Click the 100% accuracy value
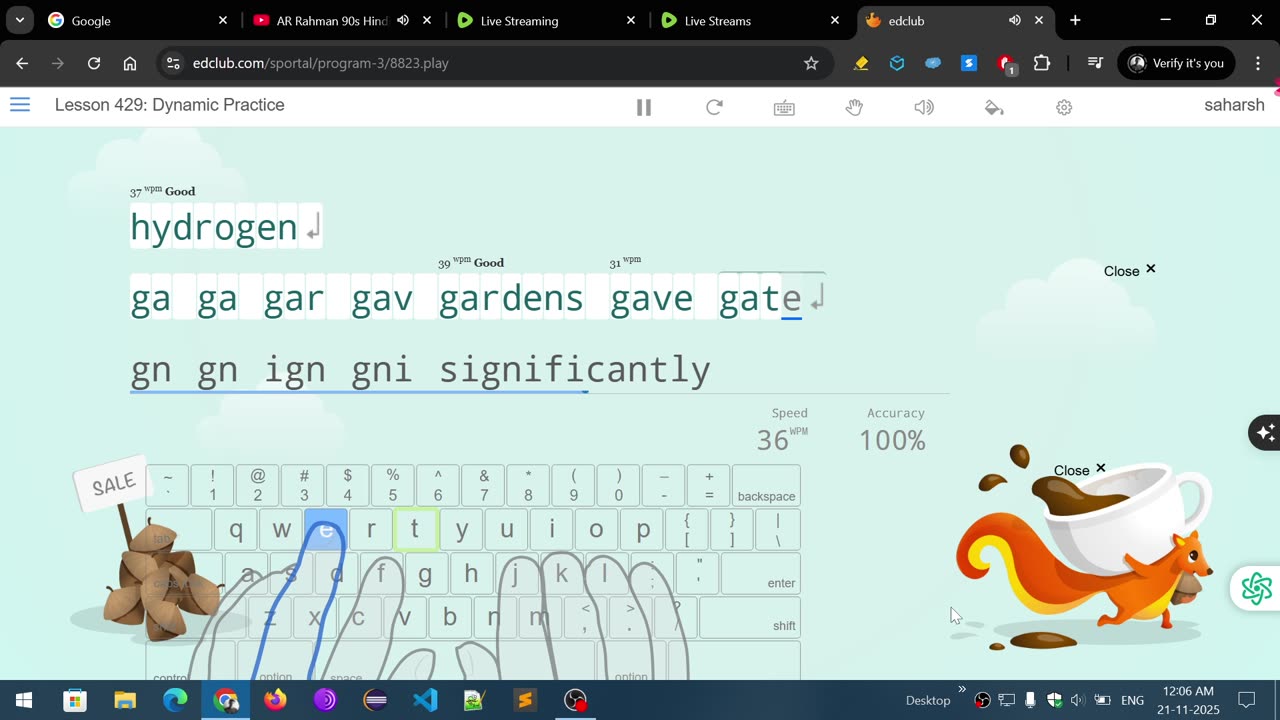 click(892, 440)
